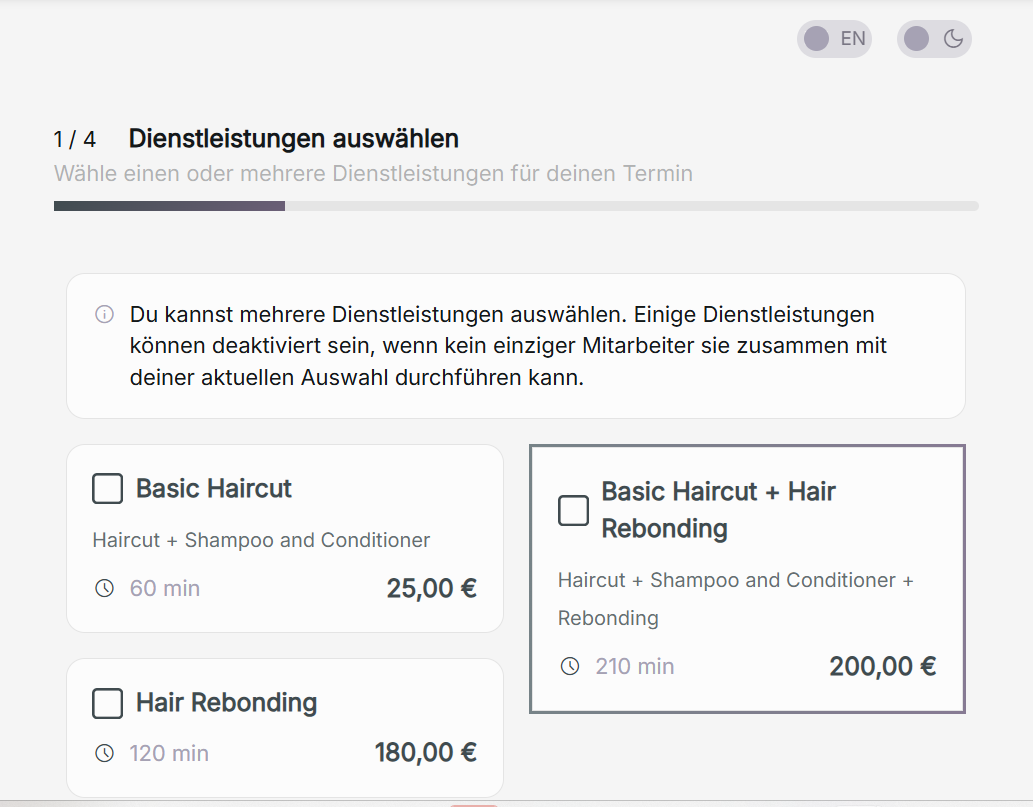The height and width of the screenshot is (807, 1033).
Task: Click the 1 / 4 step indicator
Action: point(75,139)
